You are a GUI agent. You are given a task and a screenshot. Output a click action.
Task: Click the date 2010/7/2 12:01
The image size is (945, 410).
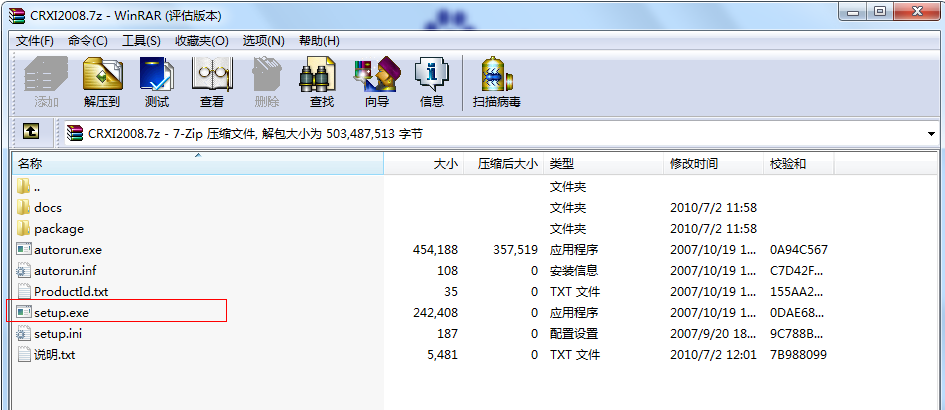pyautogui.click(x=714, y=355)
